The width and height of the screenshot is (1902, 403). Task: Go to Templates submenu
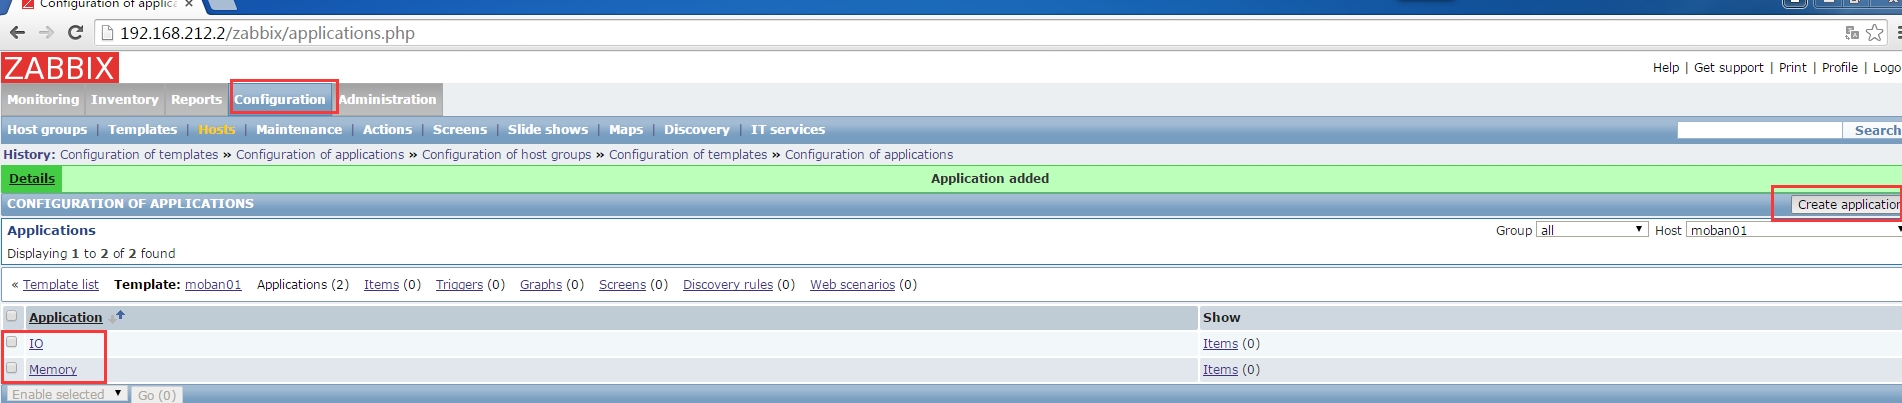tap(142, 129)
